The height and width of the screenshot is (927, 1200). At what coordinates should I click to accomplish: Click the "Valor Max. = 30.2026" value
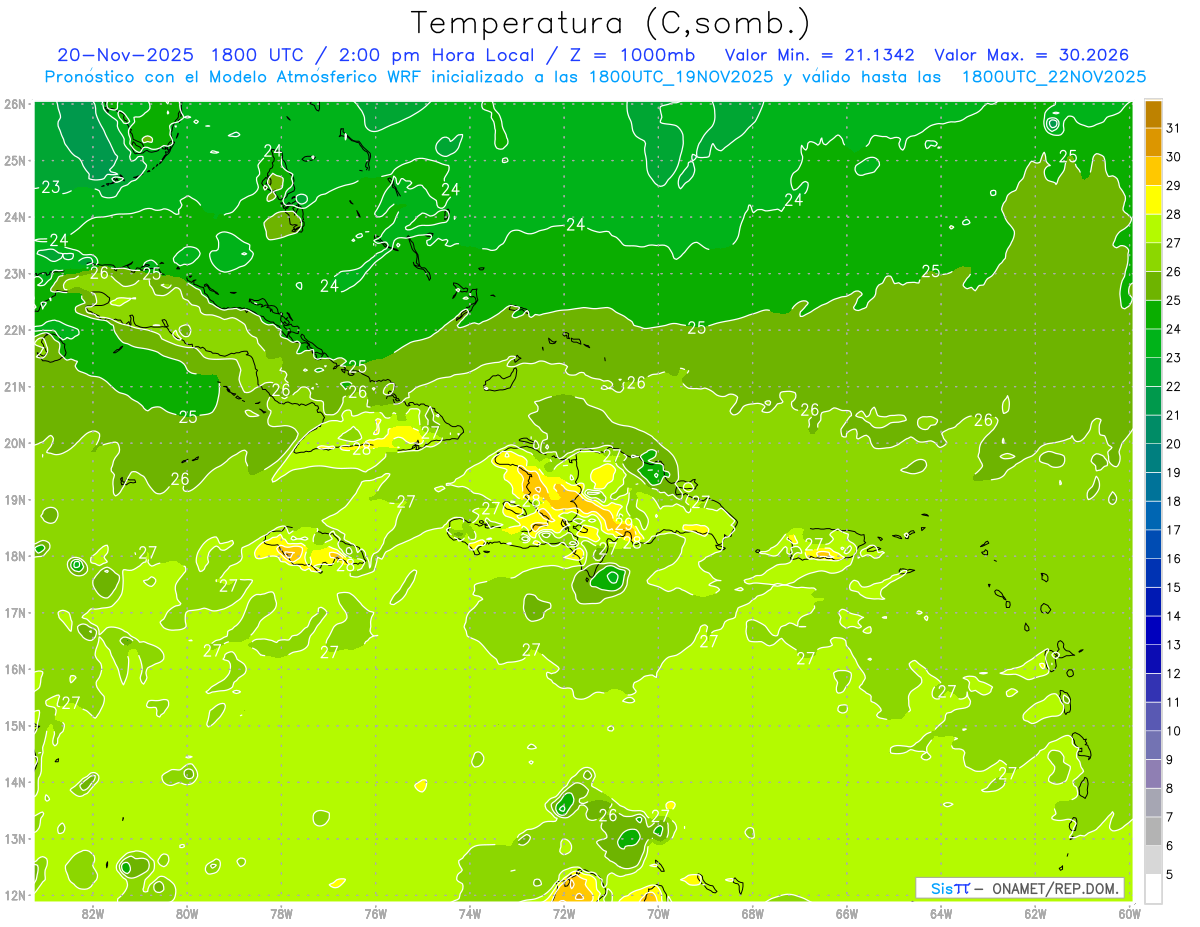tap(1032, 55)
